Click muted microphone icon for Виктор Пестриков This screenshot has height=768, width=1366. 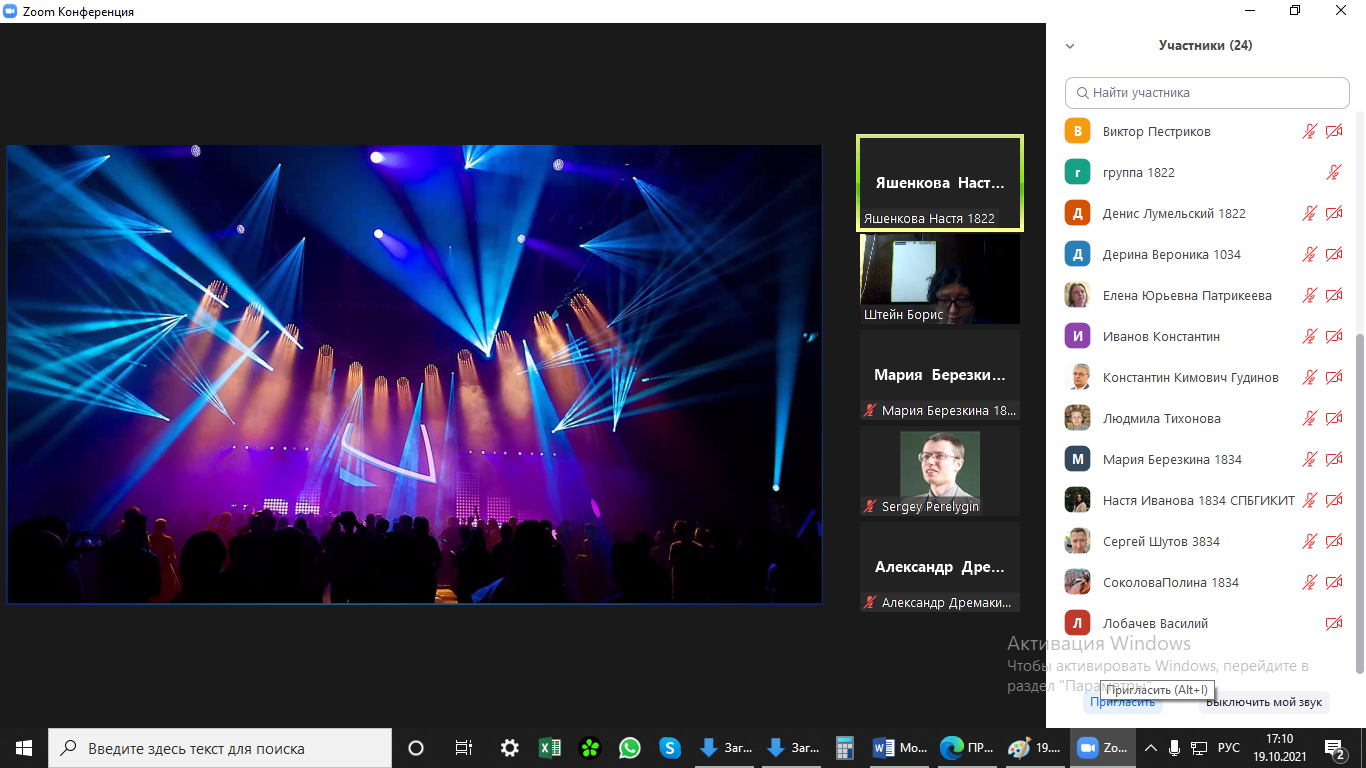(x=1309, y=131)
